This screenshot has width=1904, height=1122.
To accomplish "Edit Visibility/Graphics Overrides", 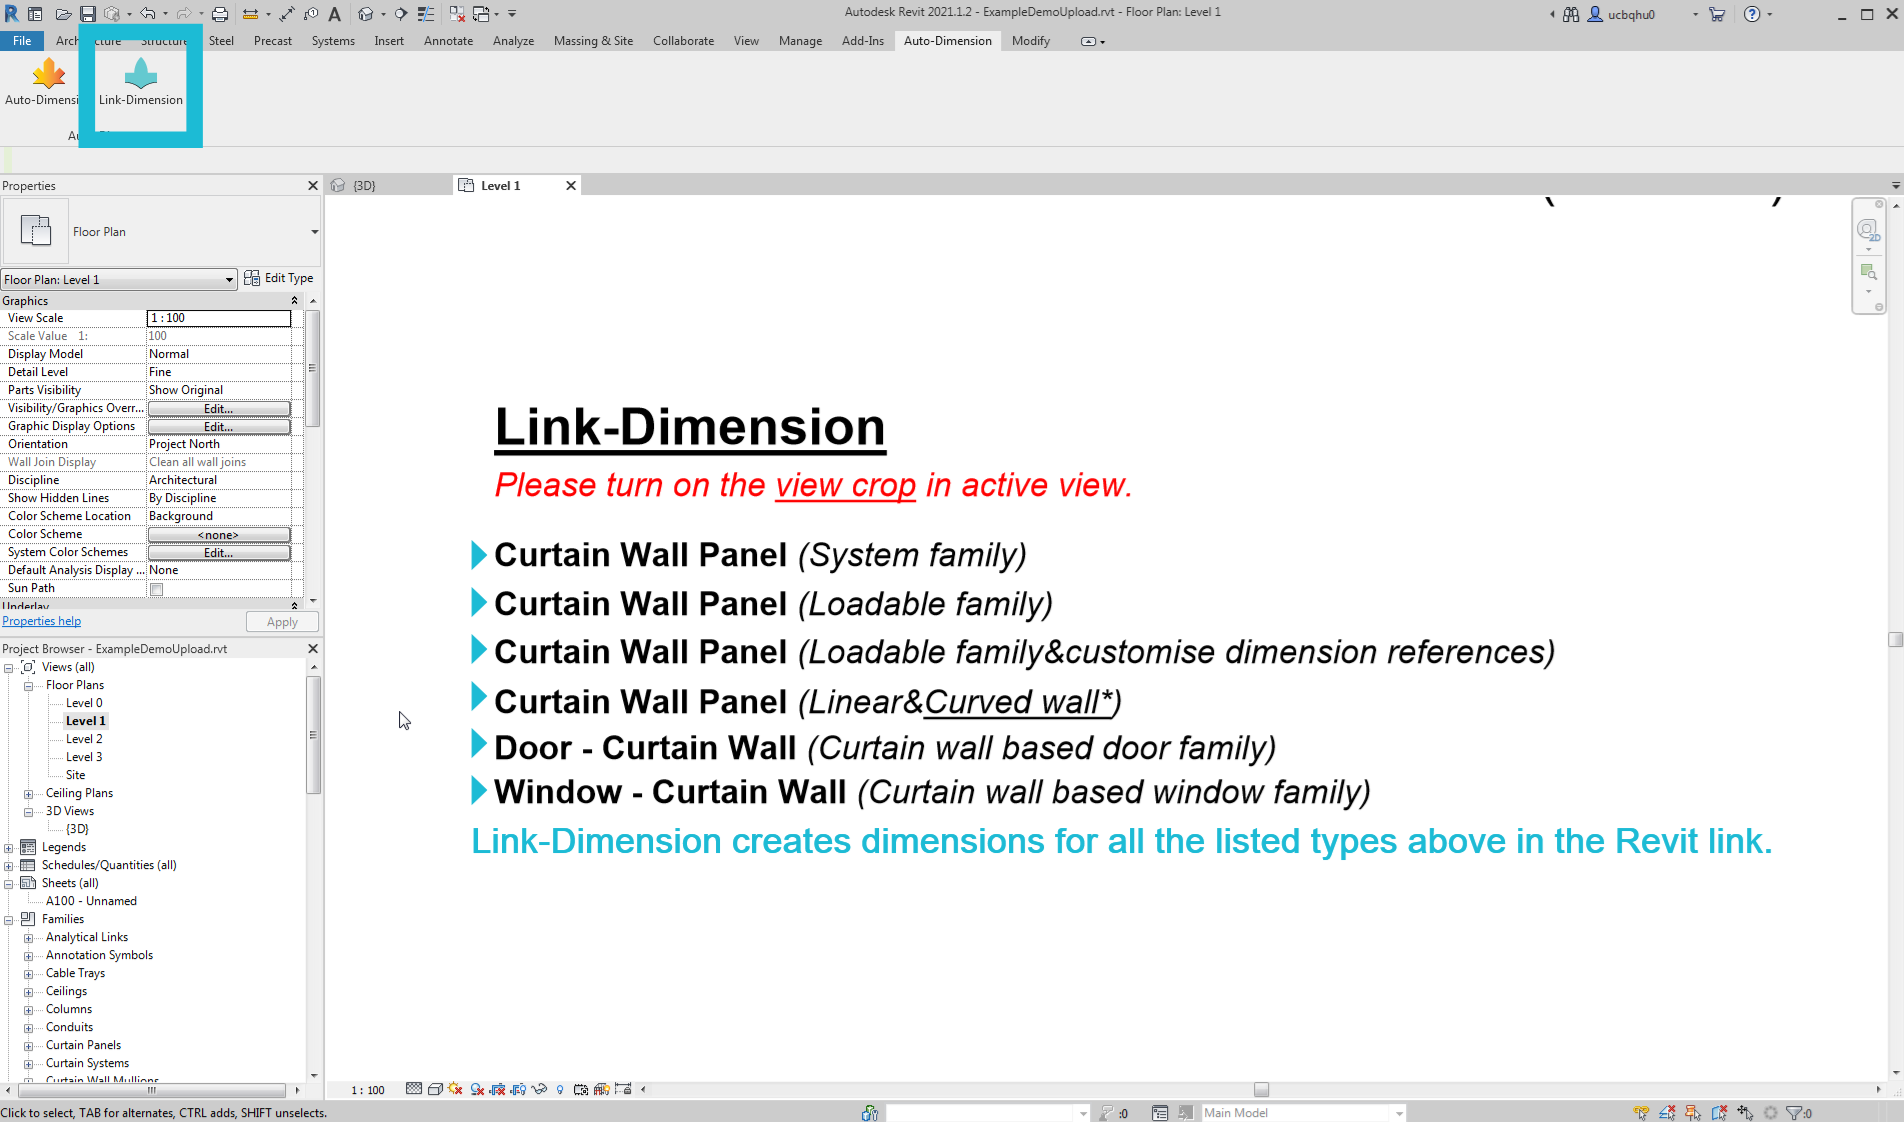I will (x=219, y=409).
